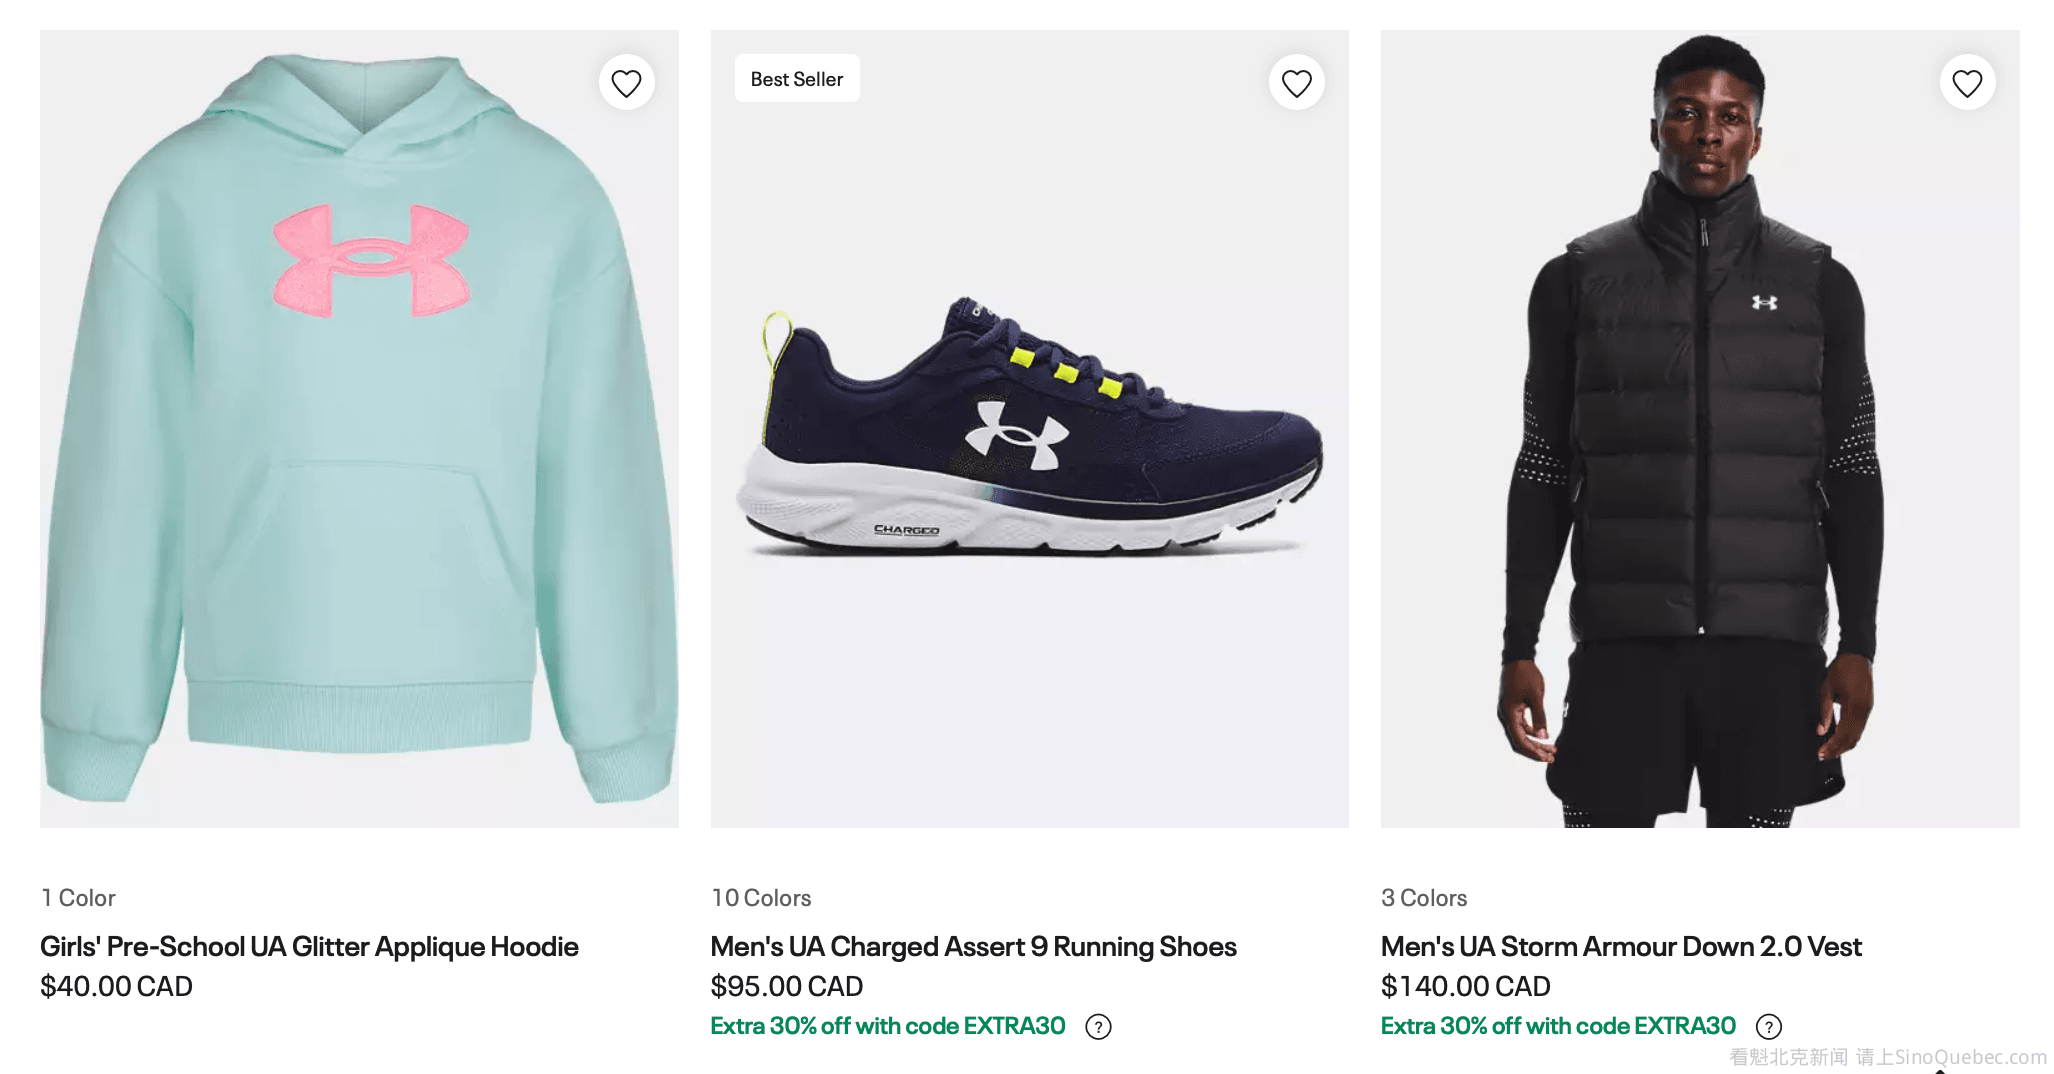Click the $140.00 CAD vest price
This screenshot has width=2054, height=1074.
1465,986
